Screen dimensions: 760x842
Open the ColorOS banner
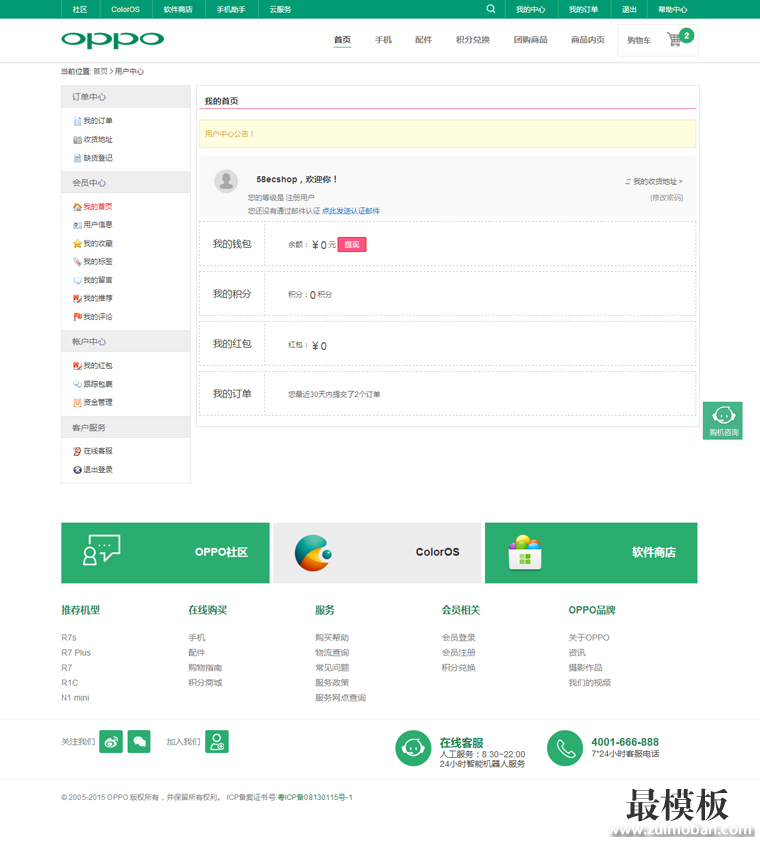[377, 553]
